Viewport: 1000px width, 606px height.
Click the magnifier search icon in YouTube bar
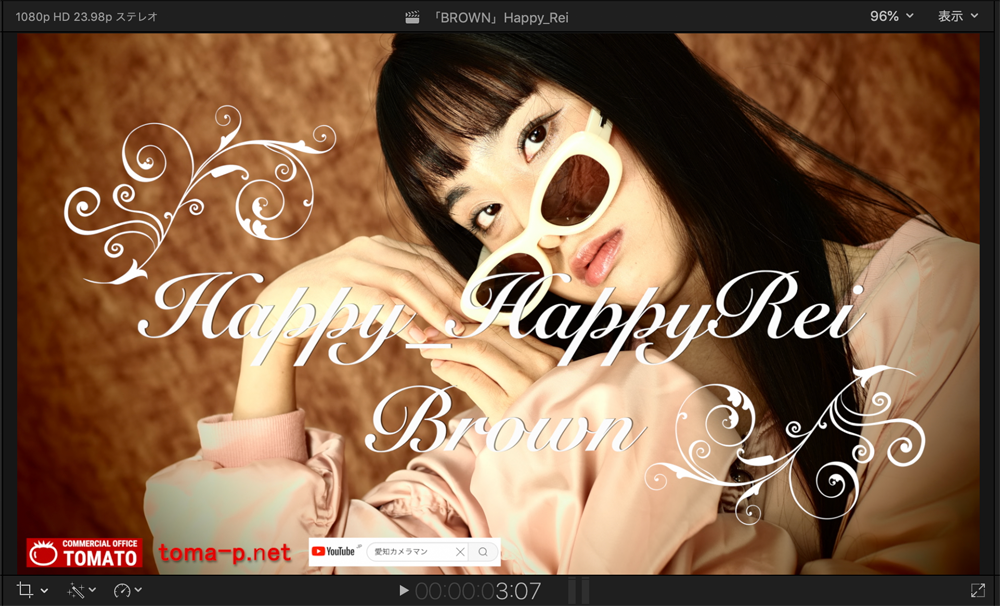pyautogui.click(x=483, y=552)
